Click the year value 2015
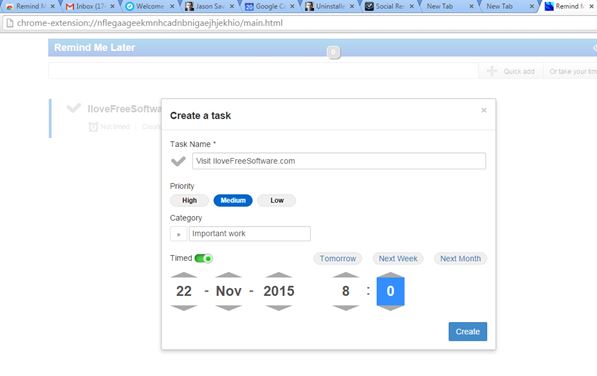597x376 pixels. (x=279, y=291)
